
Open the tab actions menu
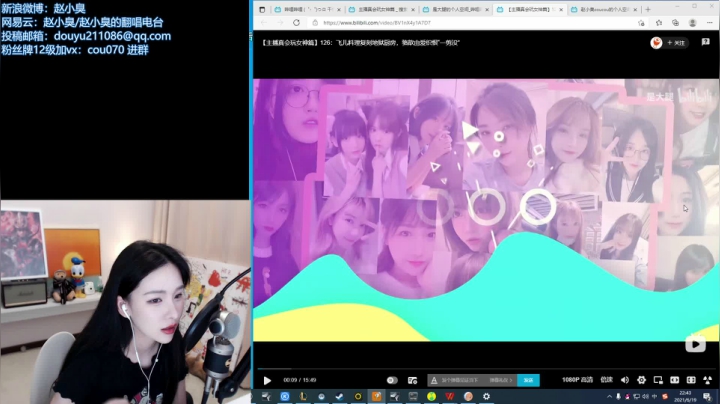click(262, 9)
